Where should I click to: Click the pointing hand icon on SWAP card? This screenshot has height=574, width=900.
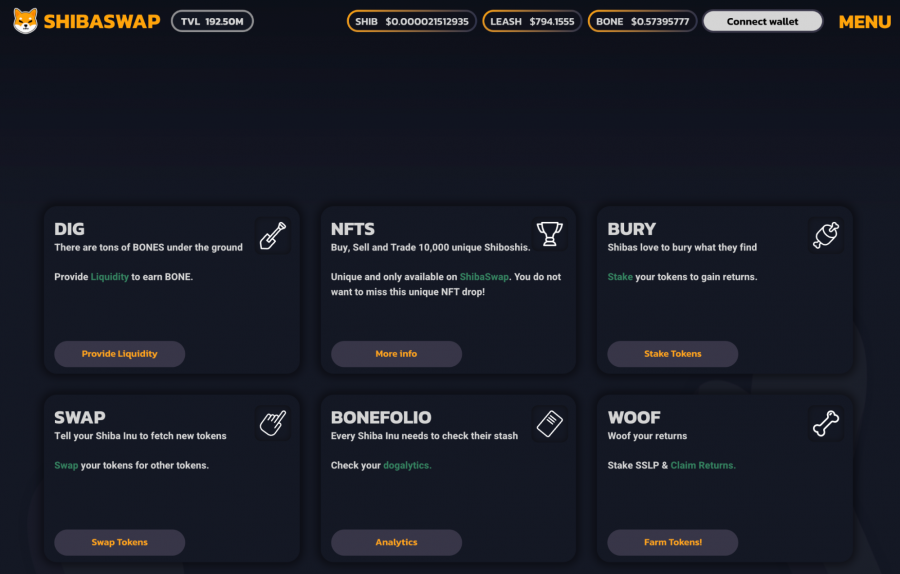(273, 424)
